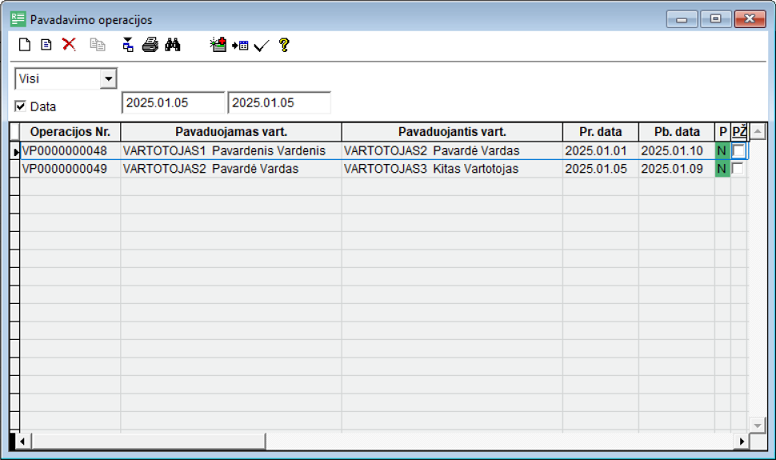Click the arrow-into-table icon
Screen dimensions: 776x460
[x=240, y=45]
